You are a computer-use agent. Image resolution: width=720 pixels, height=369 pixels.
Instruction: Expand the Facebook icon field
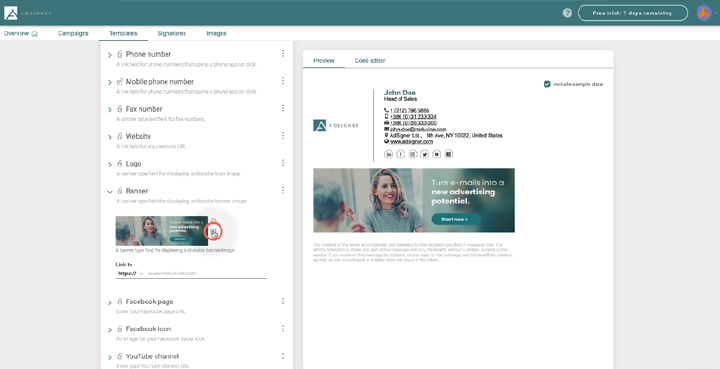tap(110, 330)
